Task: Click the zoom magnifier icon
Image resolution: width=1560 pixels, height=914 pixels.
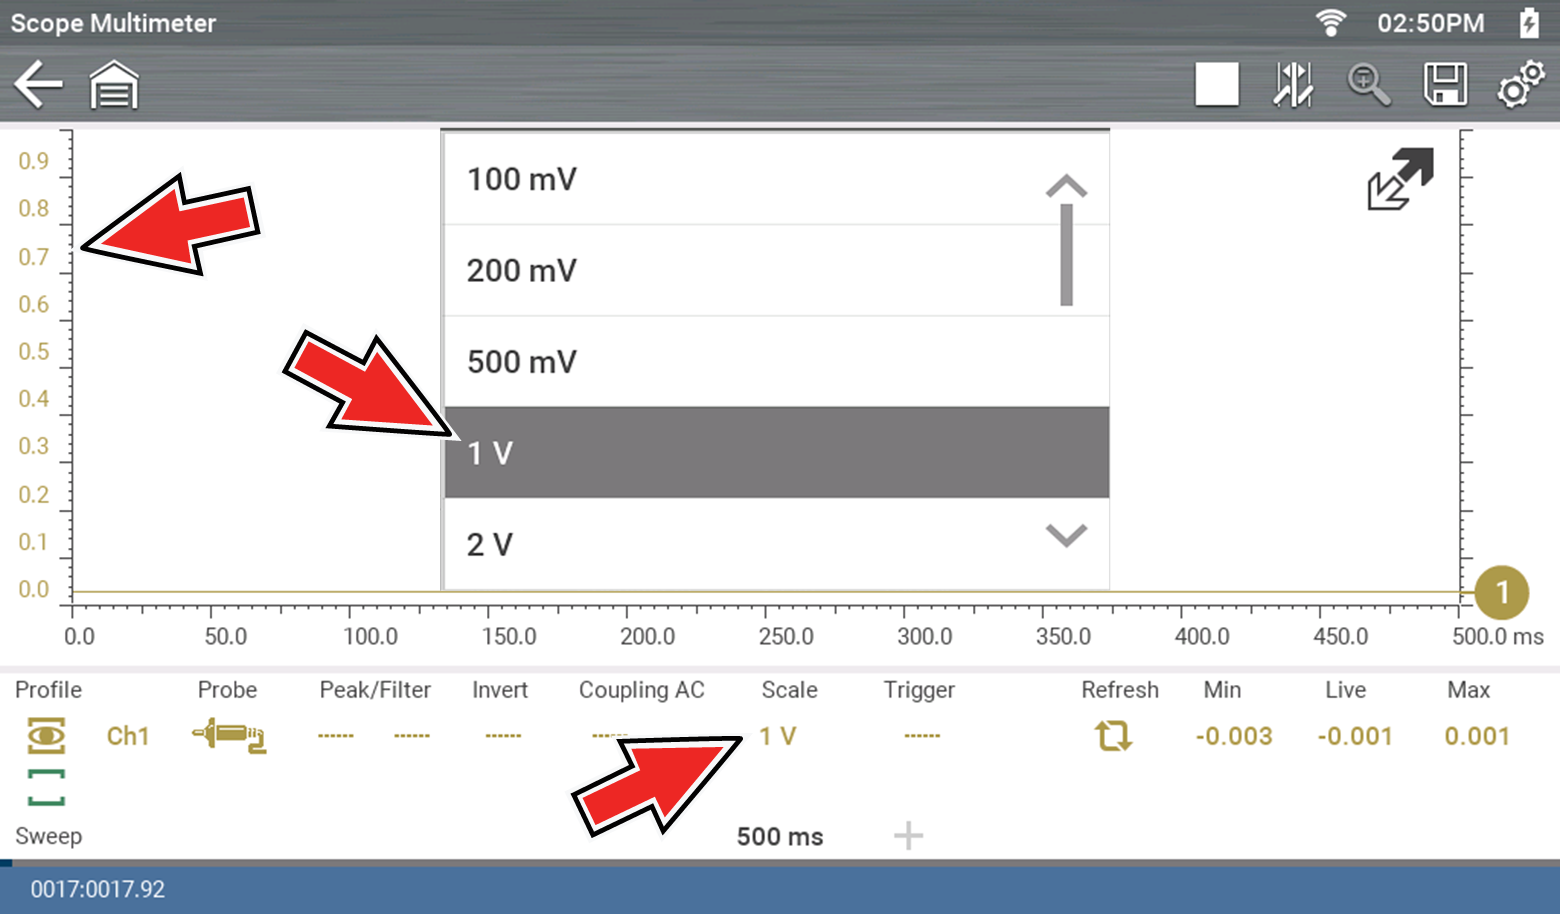Action: (x=1368, y=85)
